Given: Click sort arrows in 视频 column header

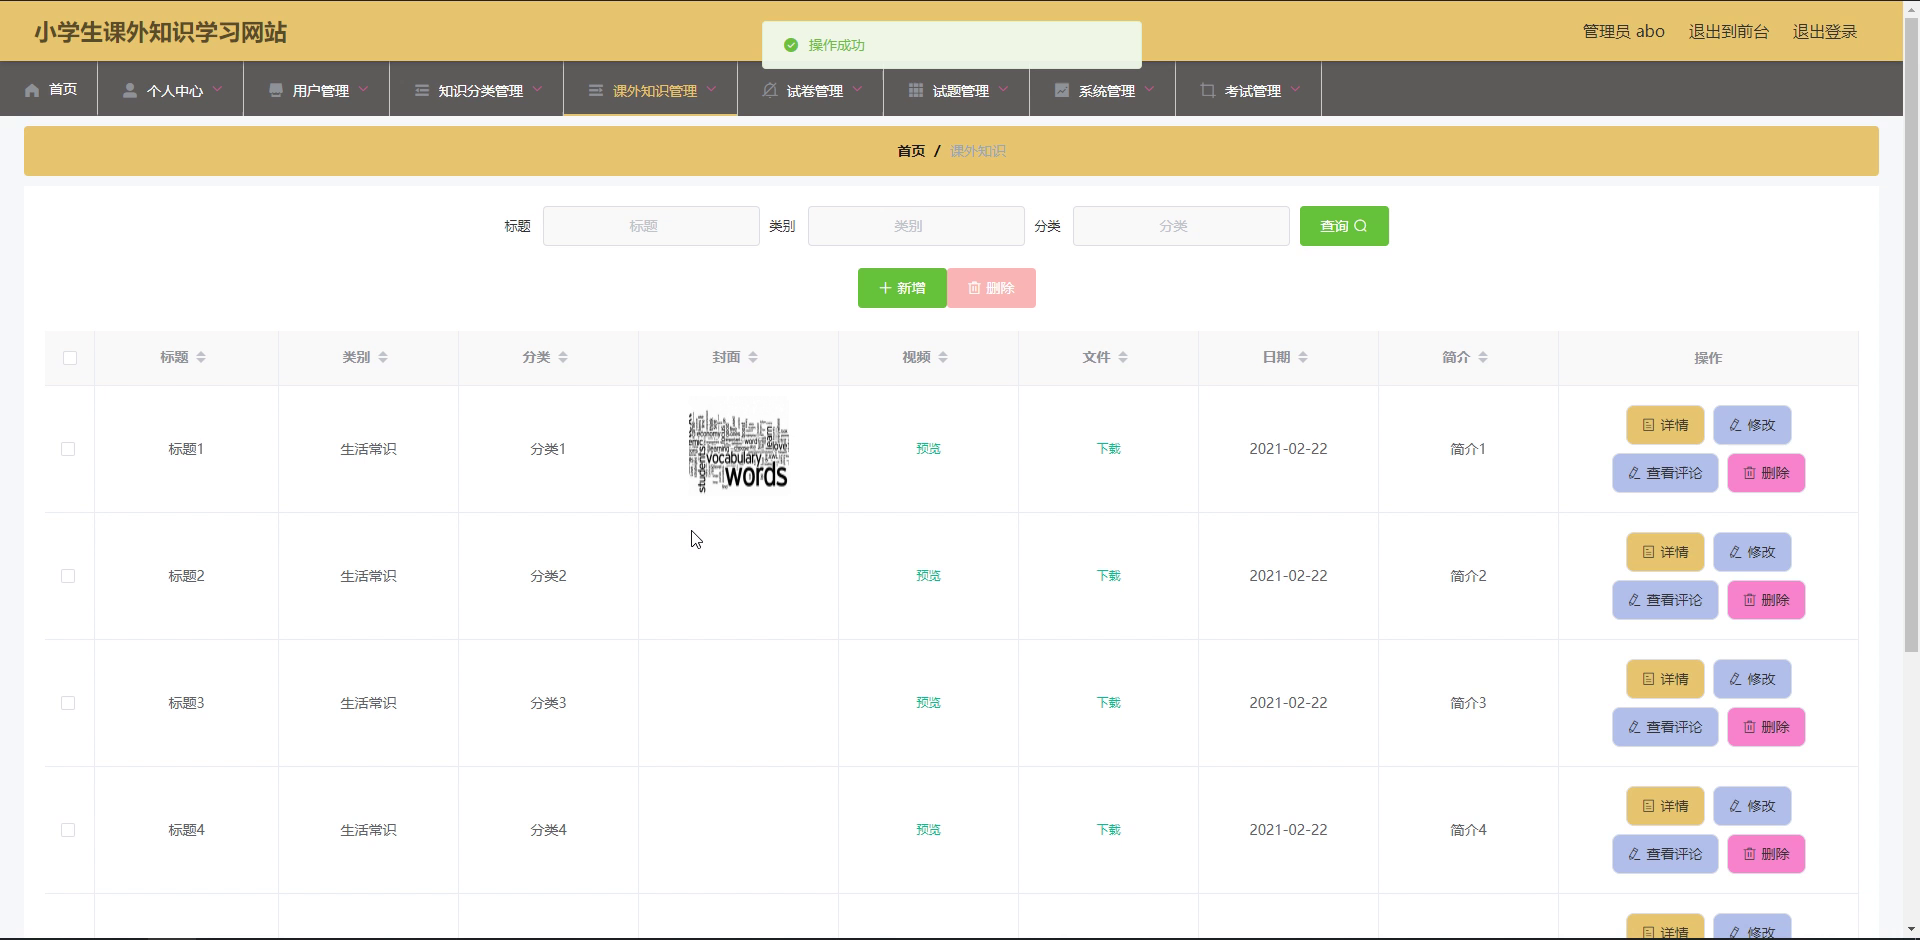Looking at the screenshot, I should tap(943, 357).
